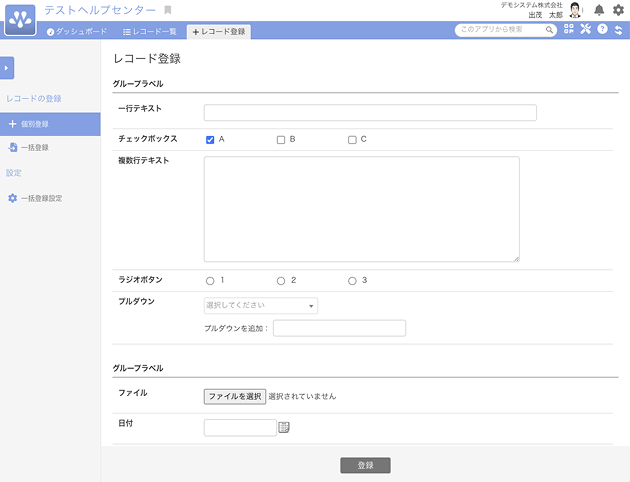Open the wrench tools icon
Image resolution: width=630 pixels, height=482 pixels.
[x=586, y=30]
